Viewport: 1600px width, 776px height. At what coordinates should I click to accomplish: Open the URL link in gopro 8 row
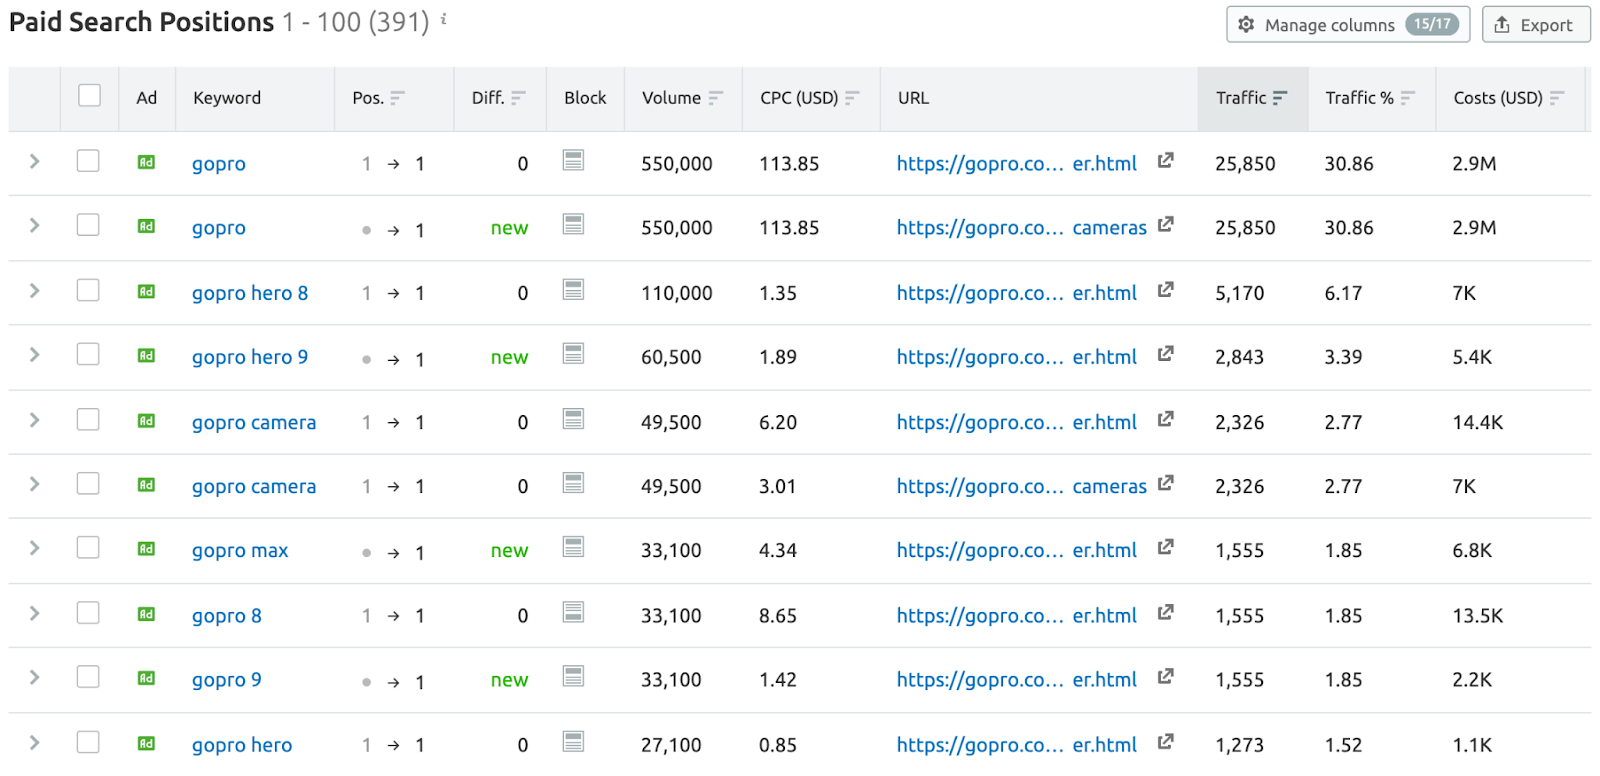point(1017,616)
